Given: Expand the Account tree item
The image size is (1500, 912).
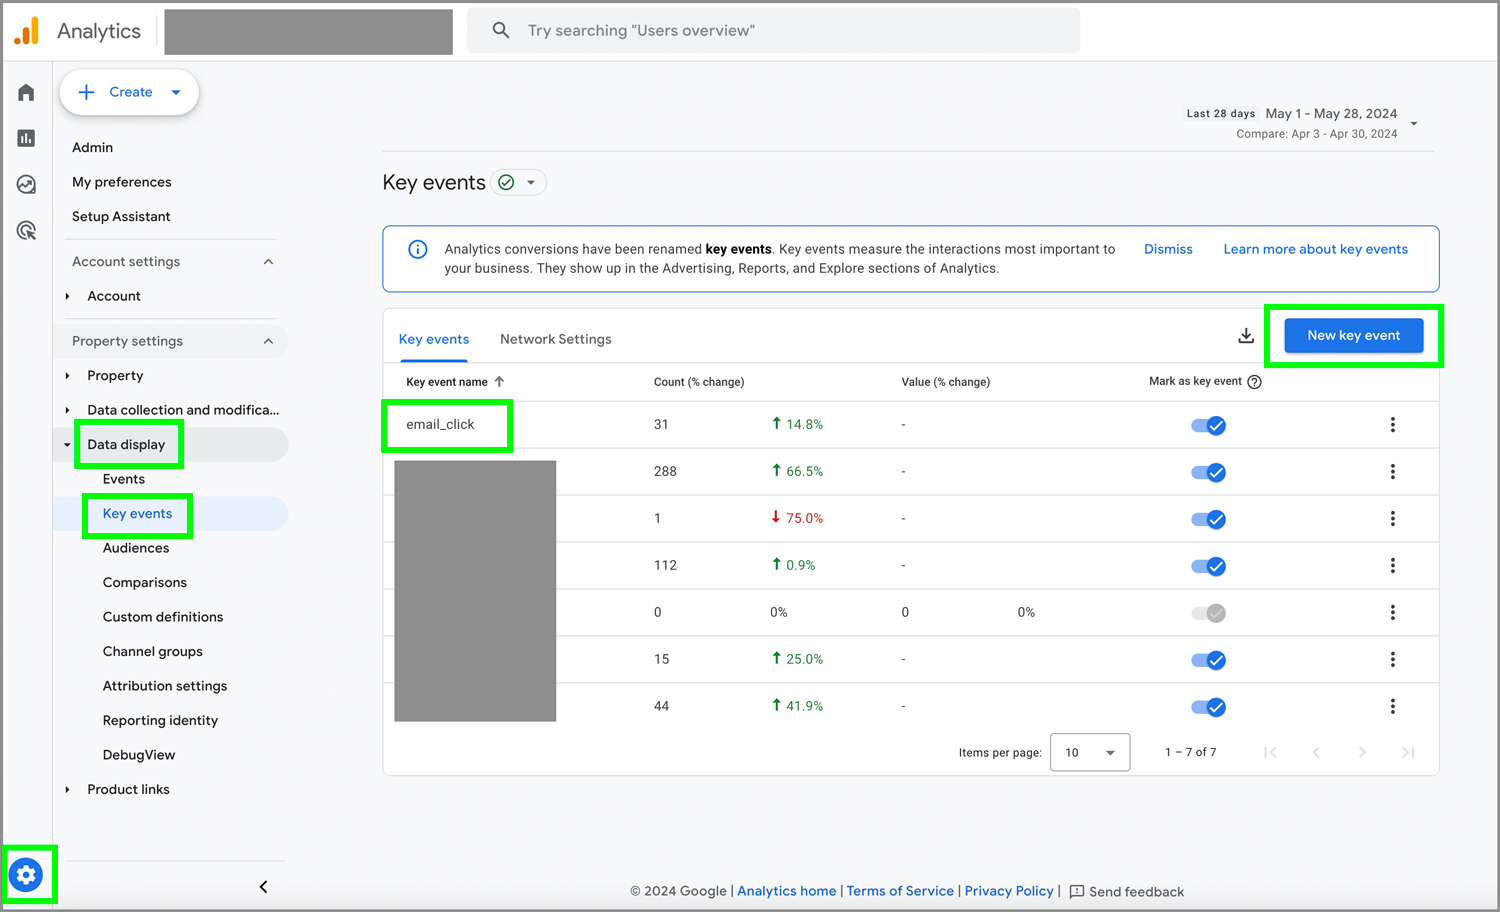Looking at the screenshot, I should (x=67, y=296).
